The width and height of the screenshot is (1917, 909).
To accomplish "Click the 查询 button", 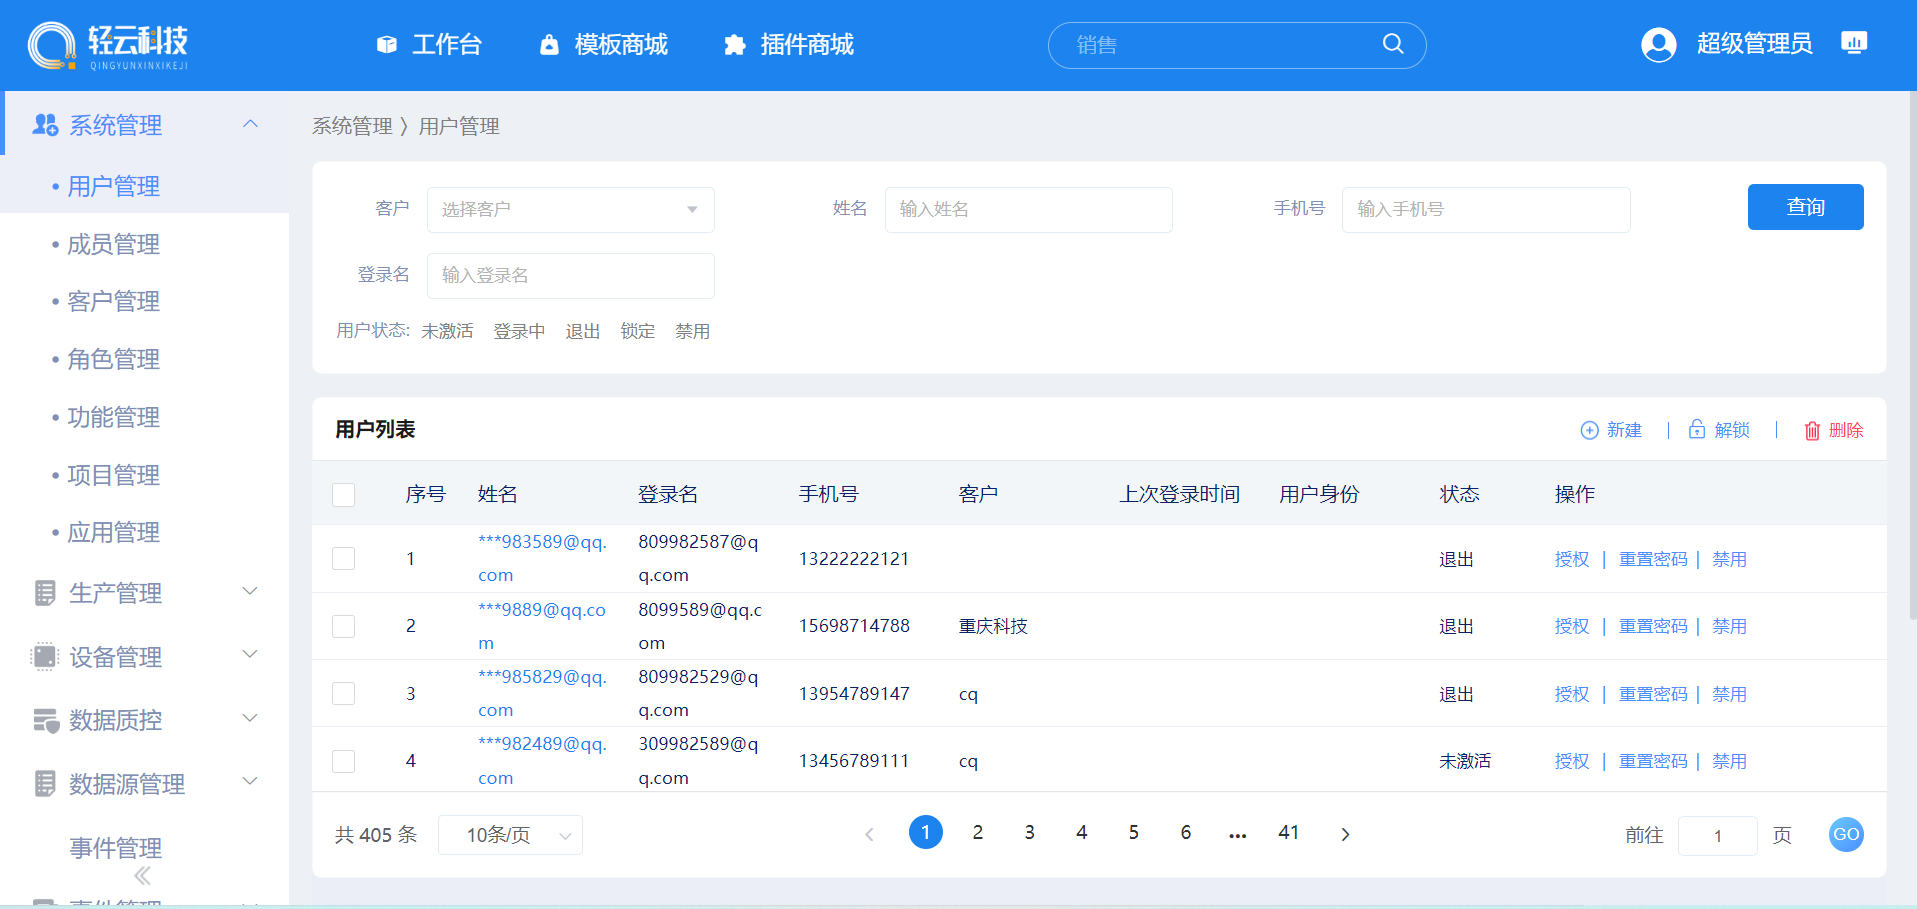I will click(1805, 207).
